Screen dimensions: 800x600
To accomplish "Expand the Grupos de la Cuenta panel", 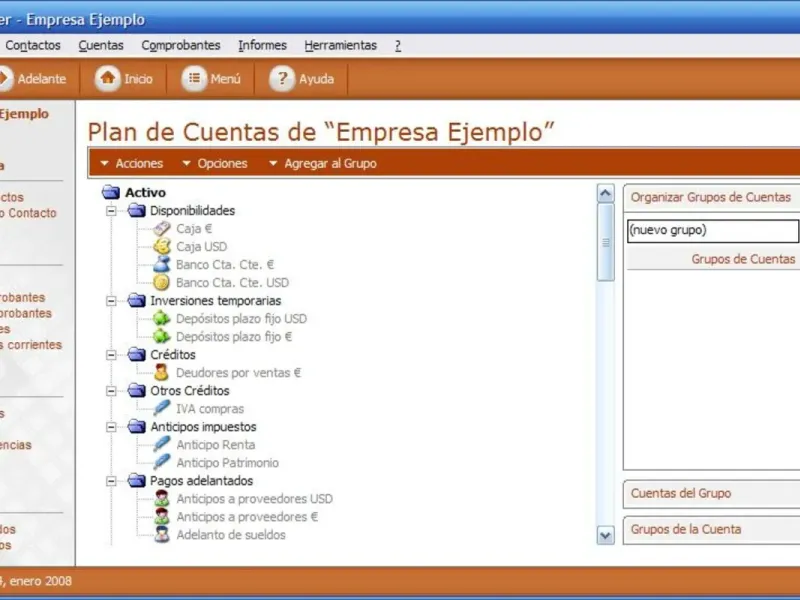I will click(x=711, y=530).
